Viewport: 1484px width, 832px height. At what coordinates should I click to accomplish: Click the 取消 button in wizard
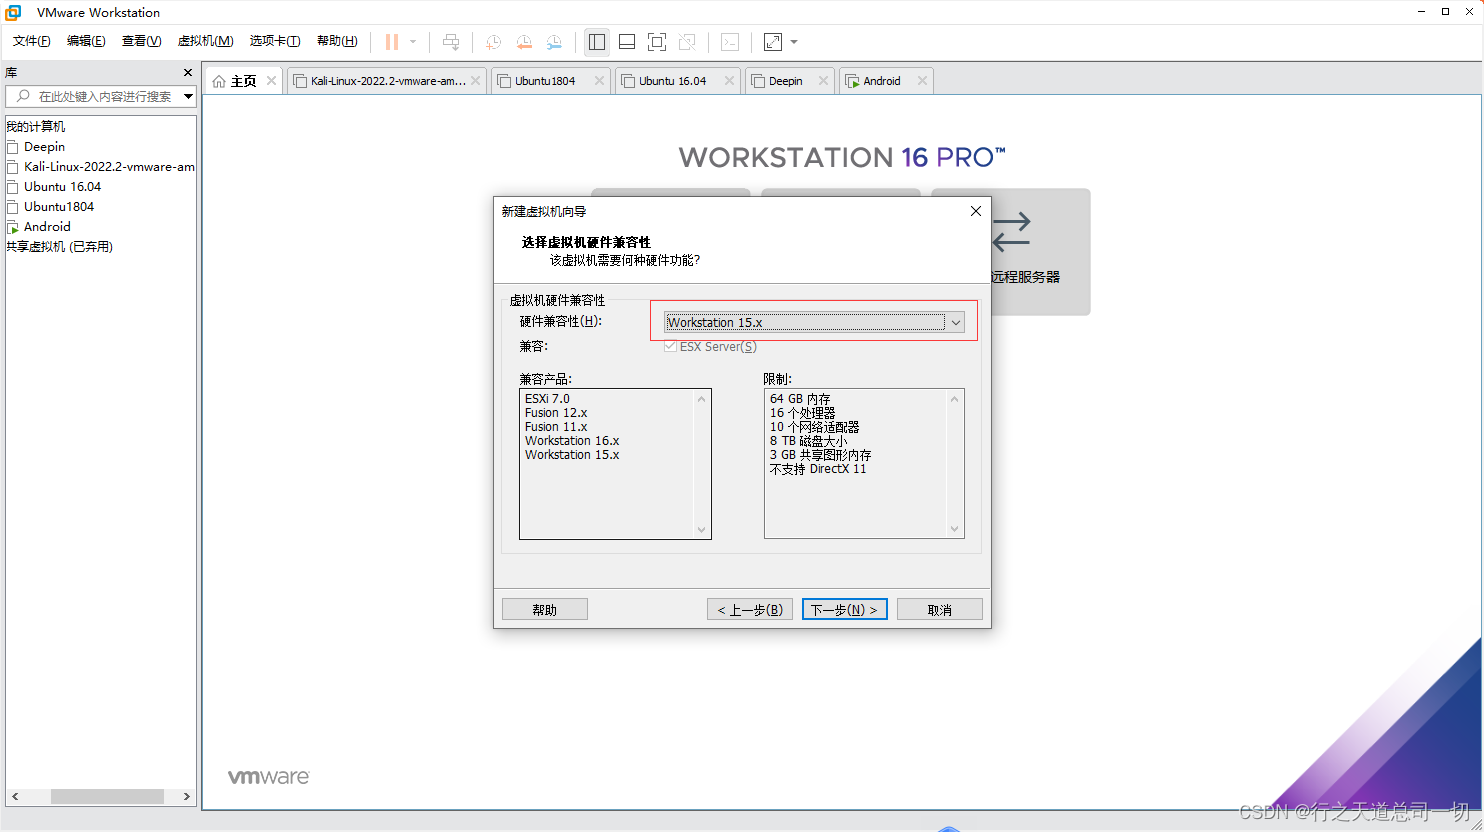tap(939, 609)
